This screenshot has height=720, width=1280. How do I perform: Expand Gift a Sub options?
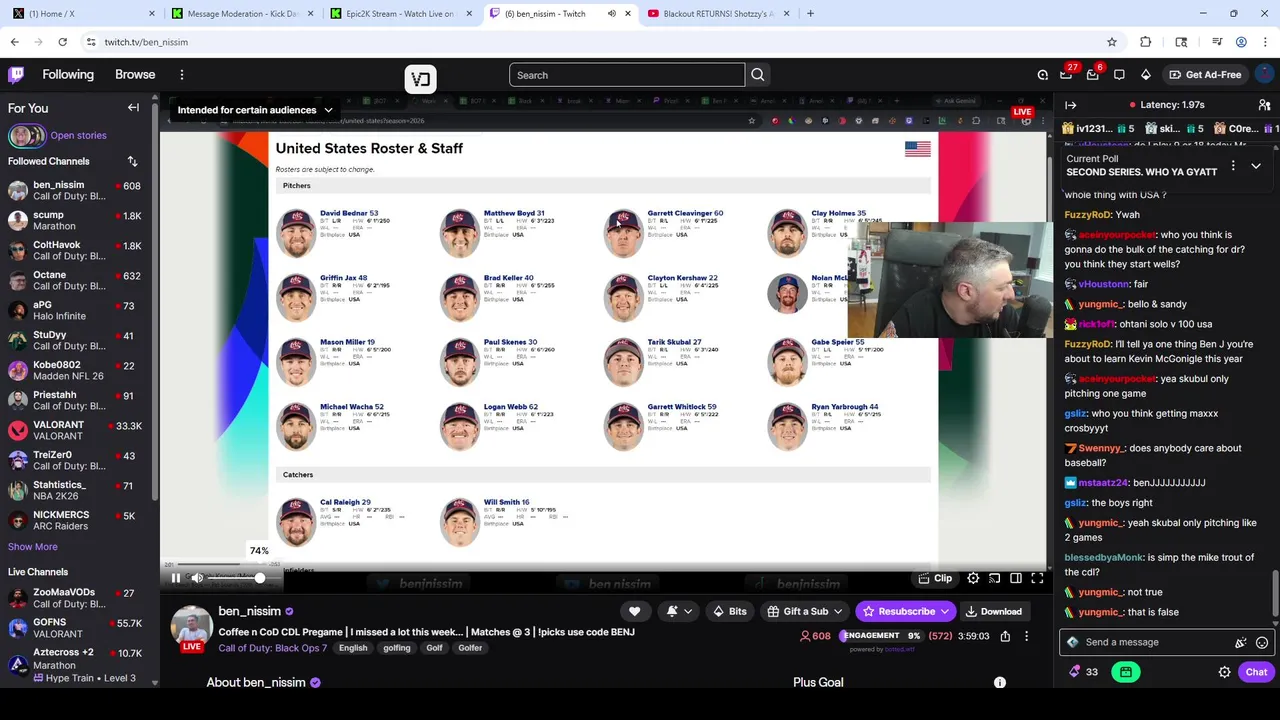pos(839,611)
